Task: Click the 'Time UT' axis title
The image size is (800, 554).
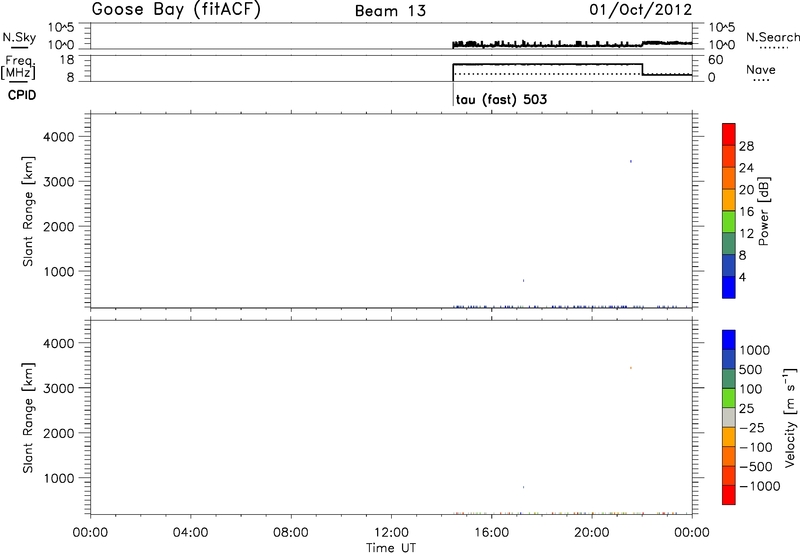Action: 391,548
